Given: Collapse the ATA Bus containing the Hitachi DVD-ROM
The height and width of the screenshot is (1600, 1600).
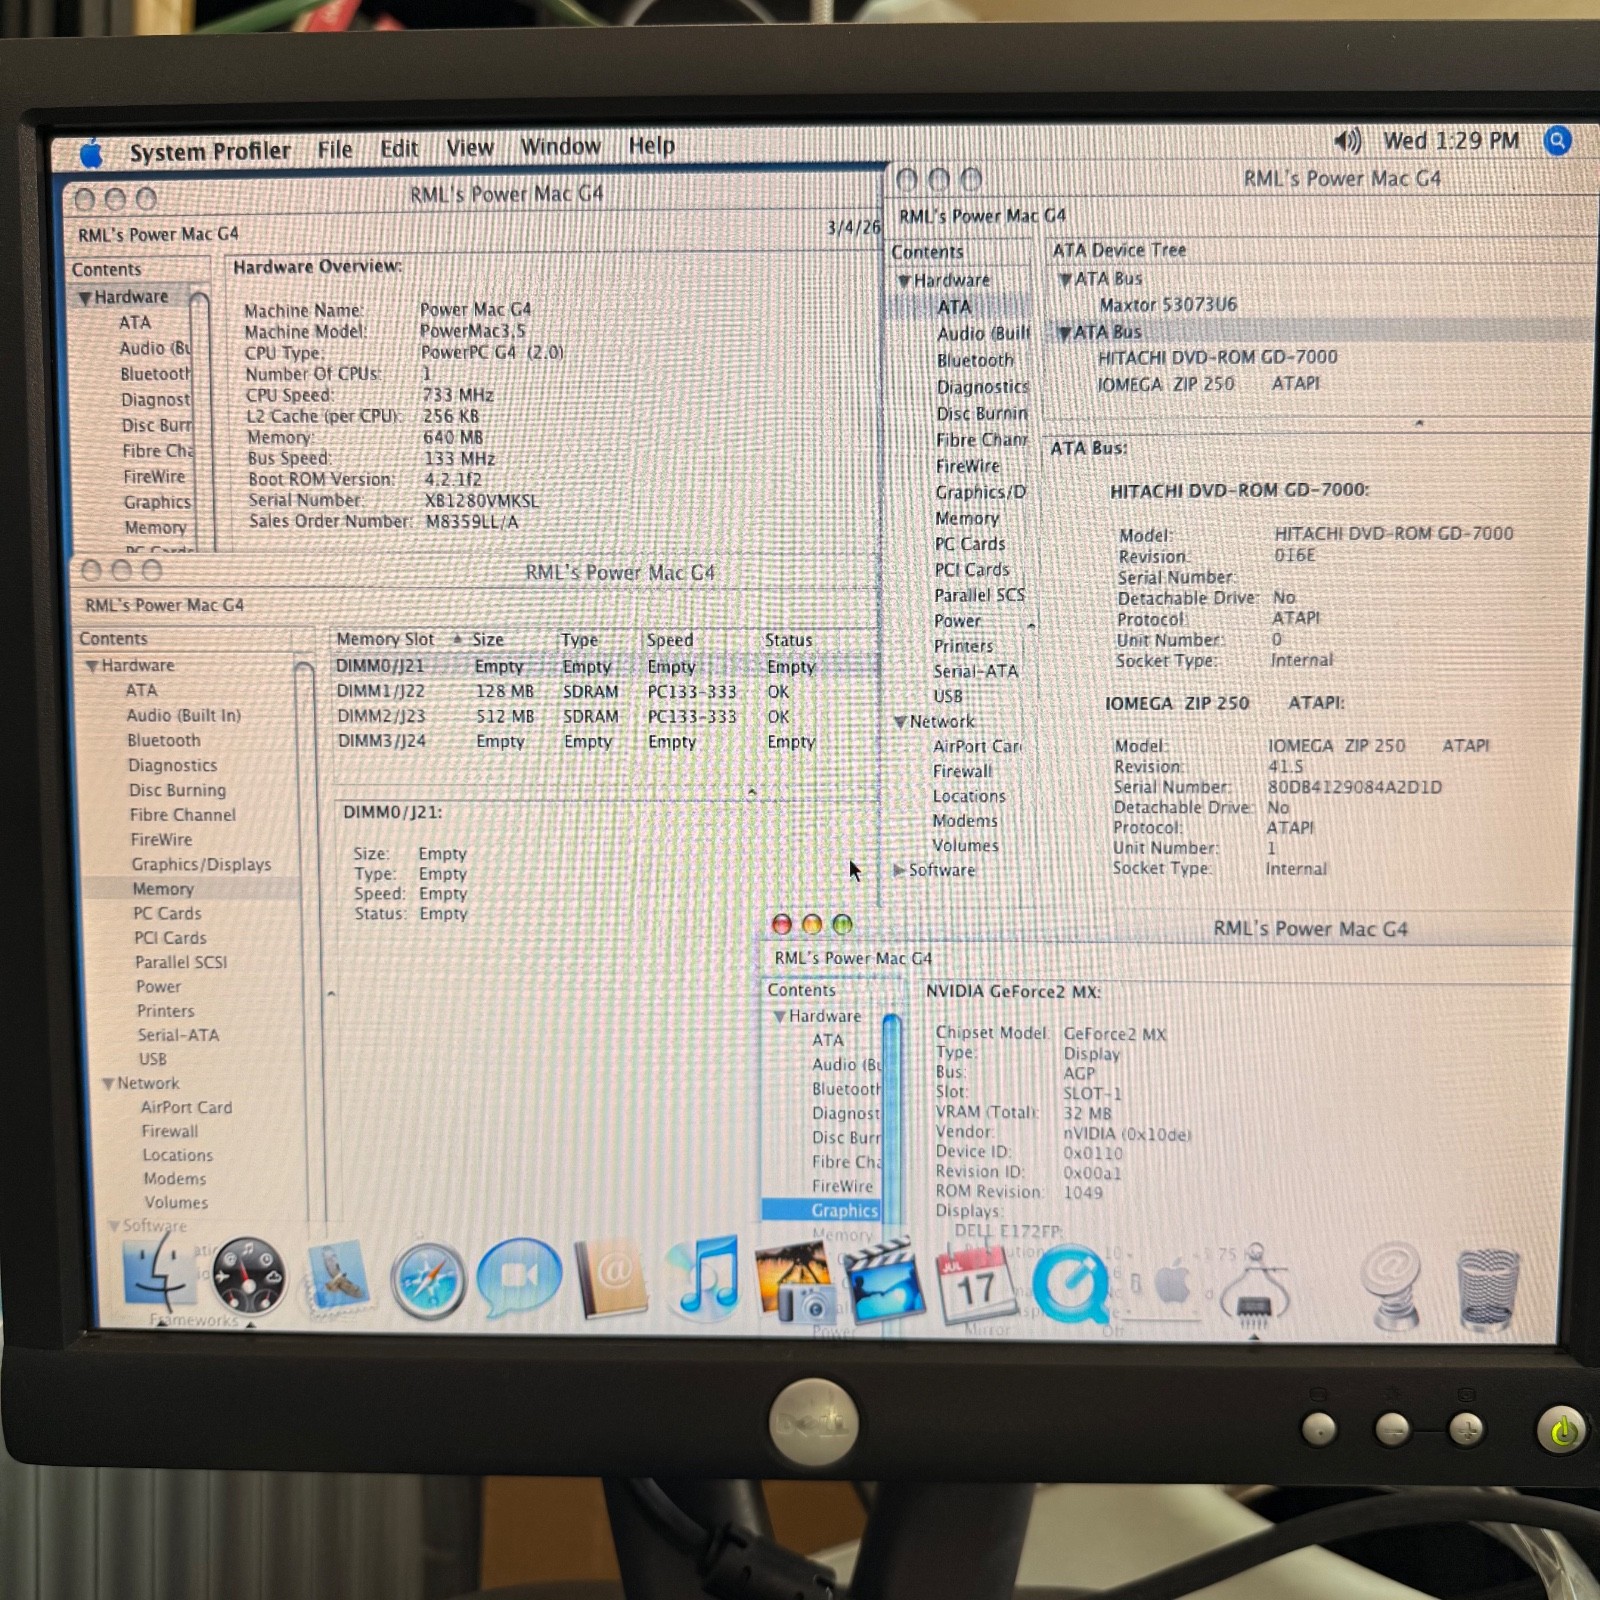Looking at the screenshot, I should point(1064,331).
